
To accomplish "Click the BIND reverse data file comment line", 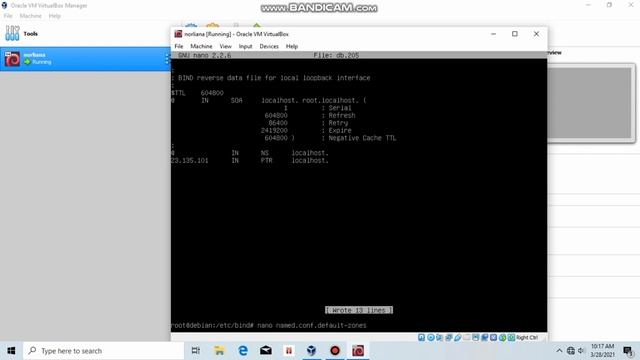I will click(271, 78).
